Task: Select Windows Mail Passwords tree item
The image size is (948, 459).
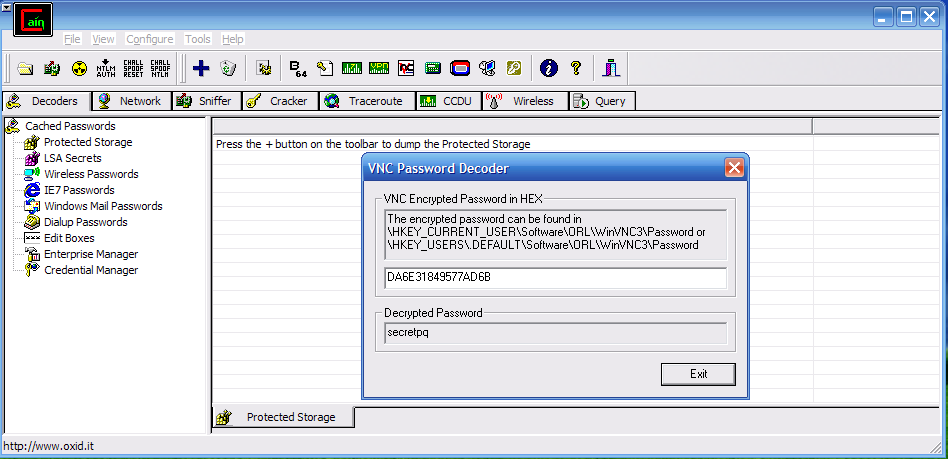Action: [x=103, y=206]
